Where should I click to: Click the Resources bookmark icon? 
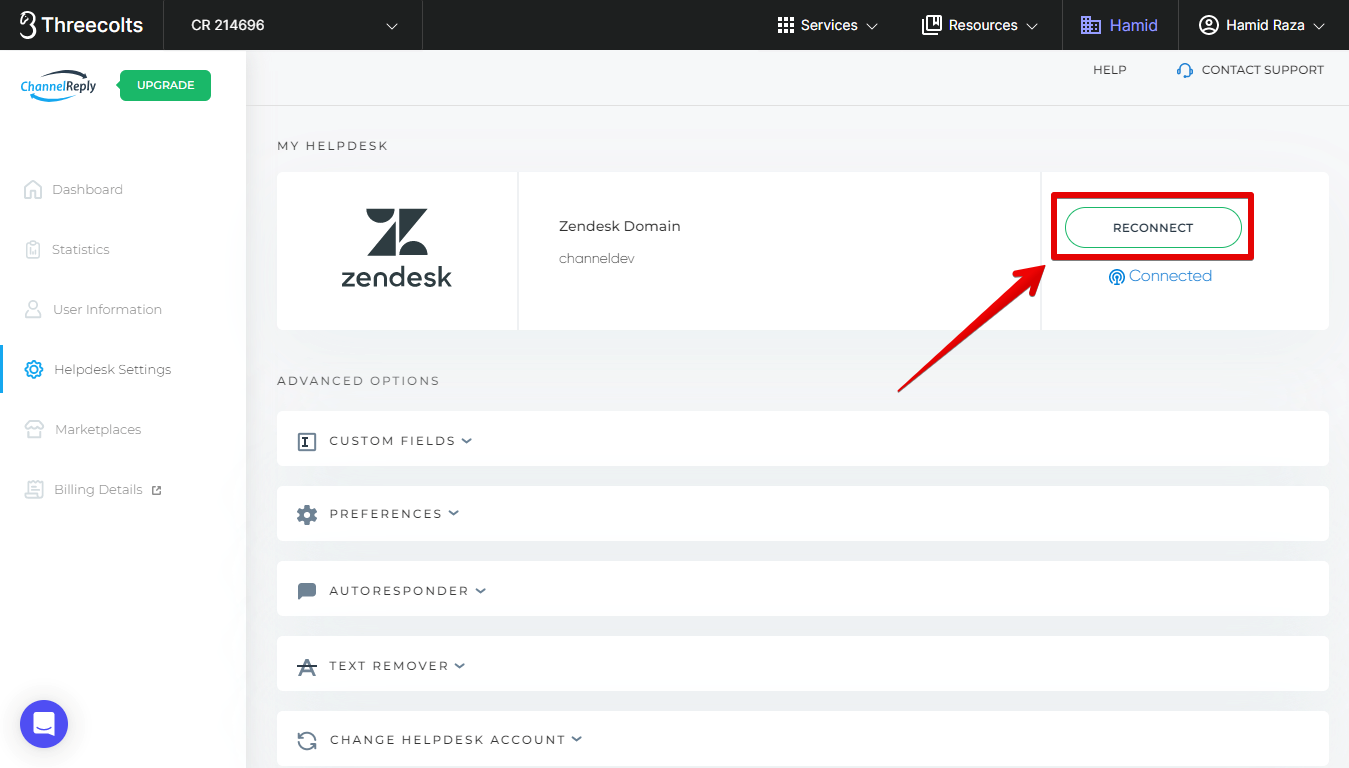(x=931, y=25)
